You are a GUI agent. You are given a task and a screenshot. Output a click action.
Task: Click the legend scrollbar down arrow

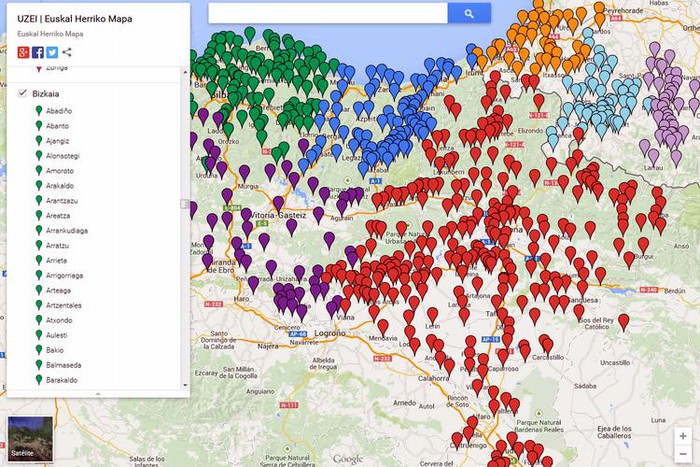coord(185,385)
